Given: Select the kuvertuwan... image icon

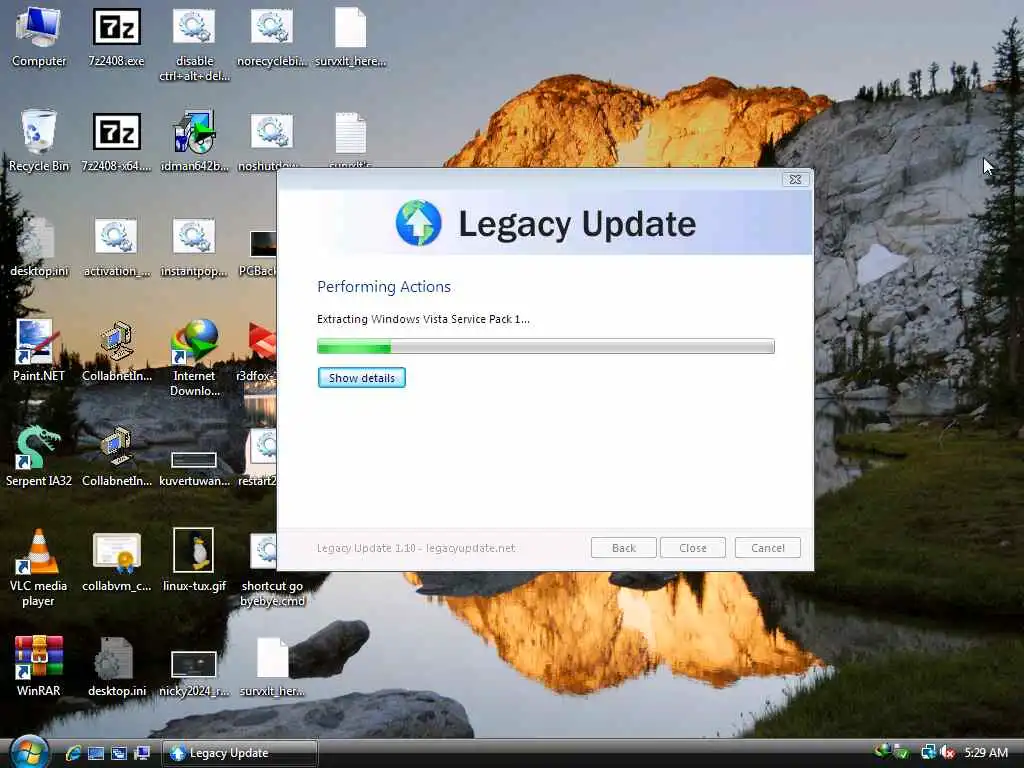Looking at the screenshot, I should tap(194, 467).
